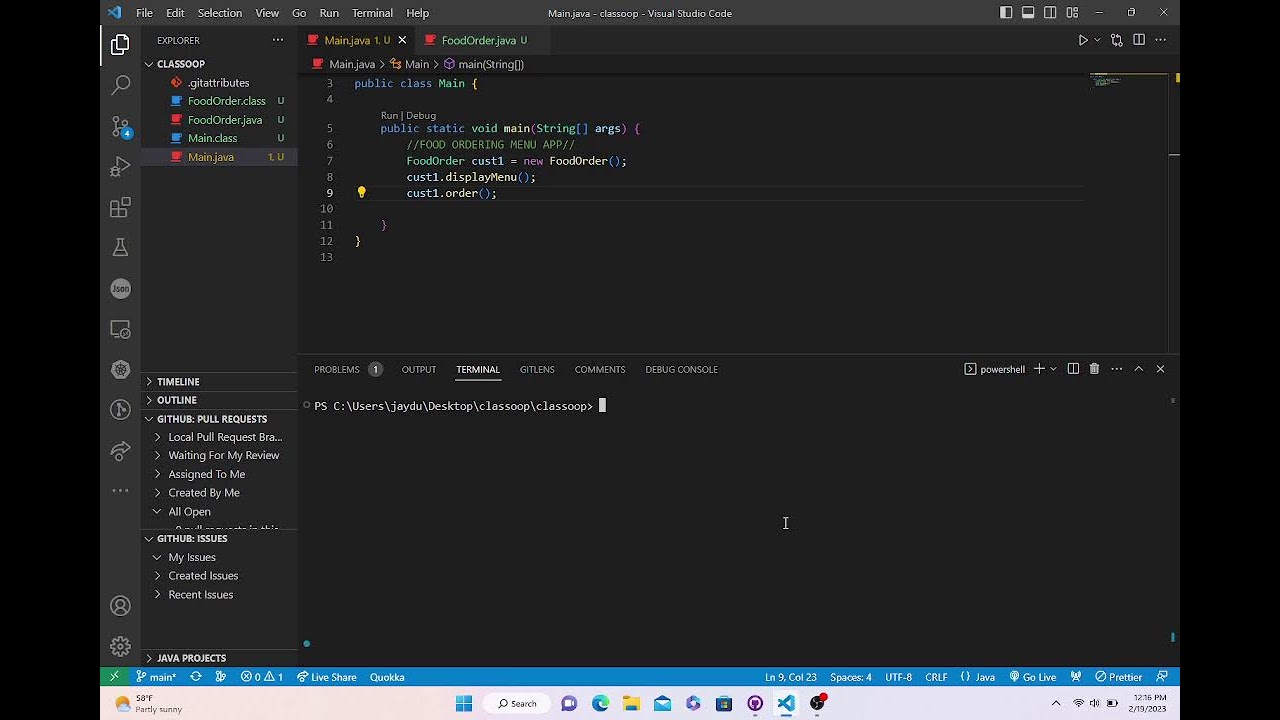Open the Selection menu

click(220, 13)
